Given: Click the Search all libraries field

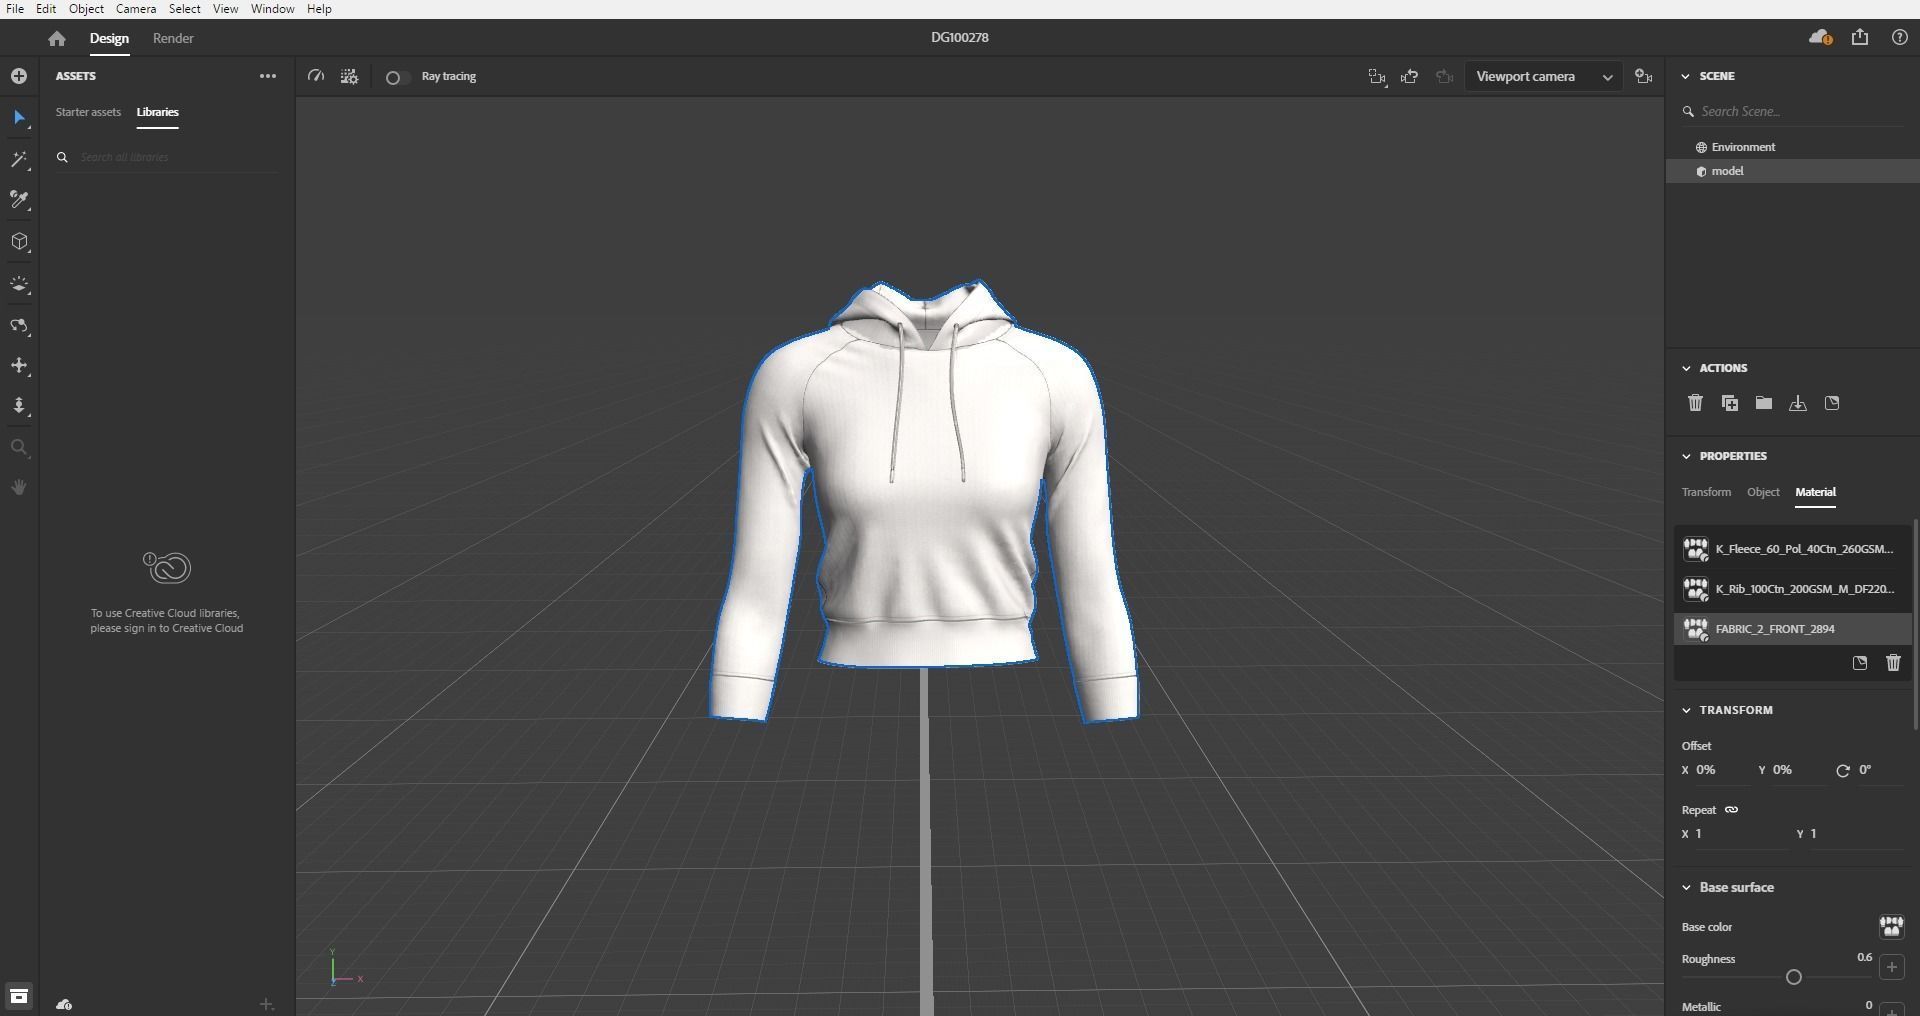Looking at the screenshot, I should pyautogui.click(x=167, y=157).
